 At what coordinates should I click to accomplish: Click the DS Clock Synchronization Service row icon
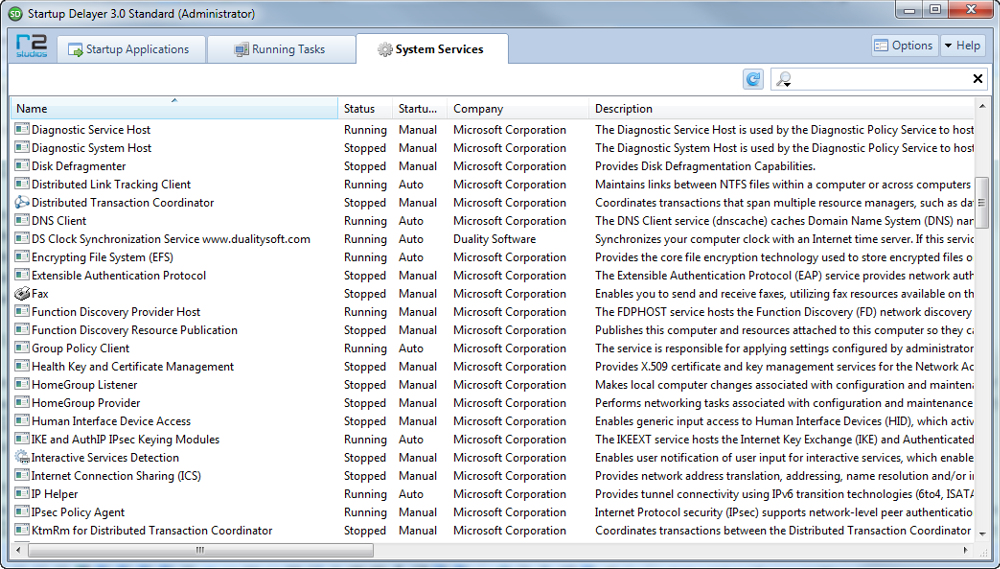point(22,239)
